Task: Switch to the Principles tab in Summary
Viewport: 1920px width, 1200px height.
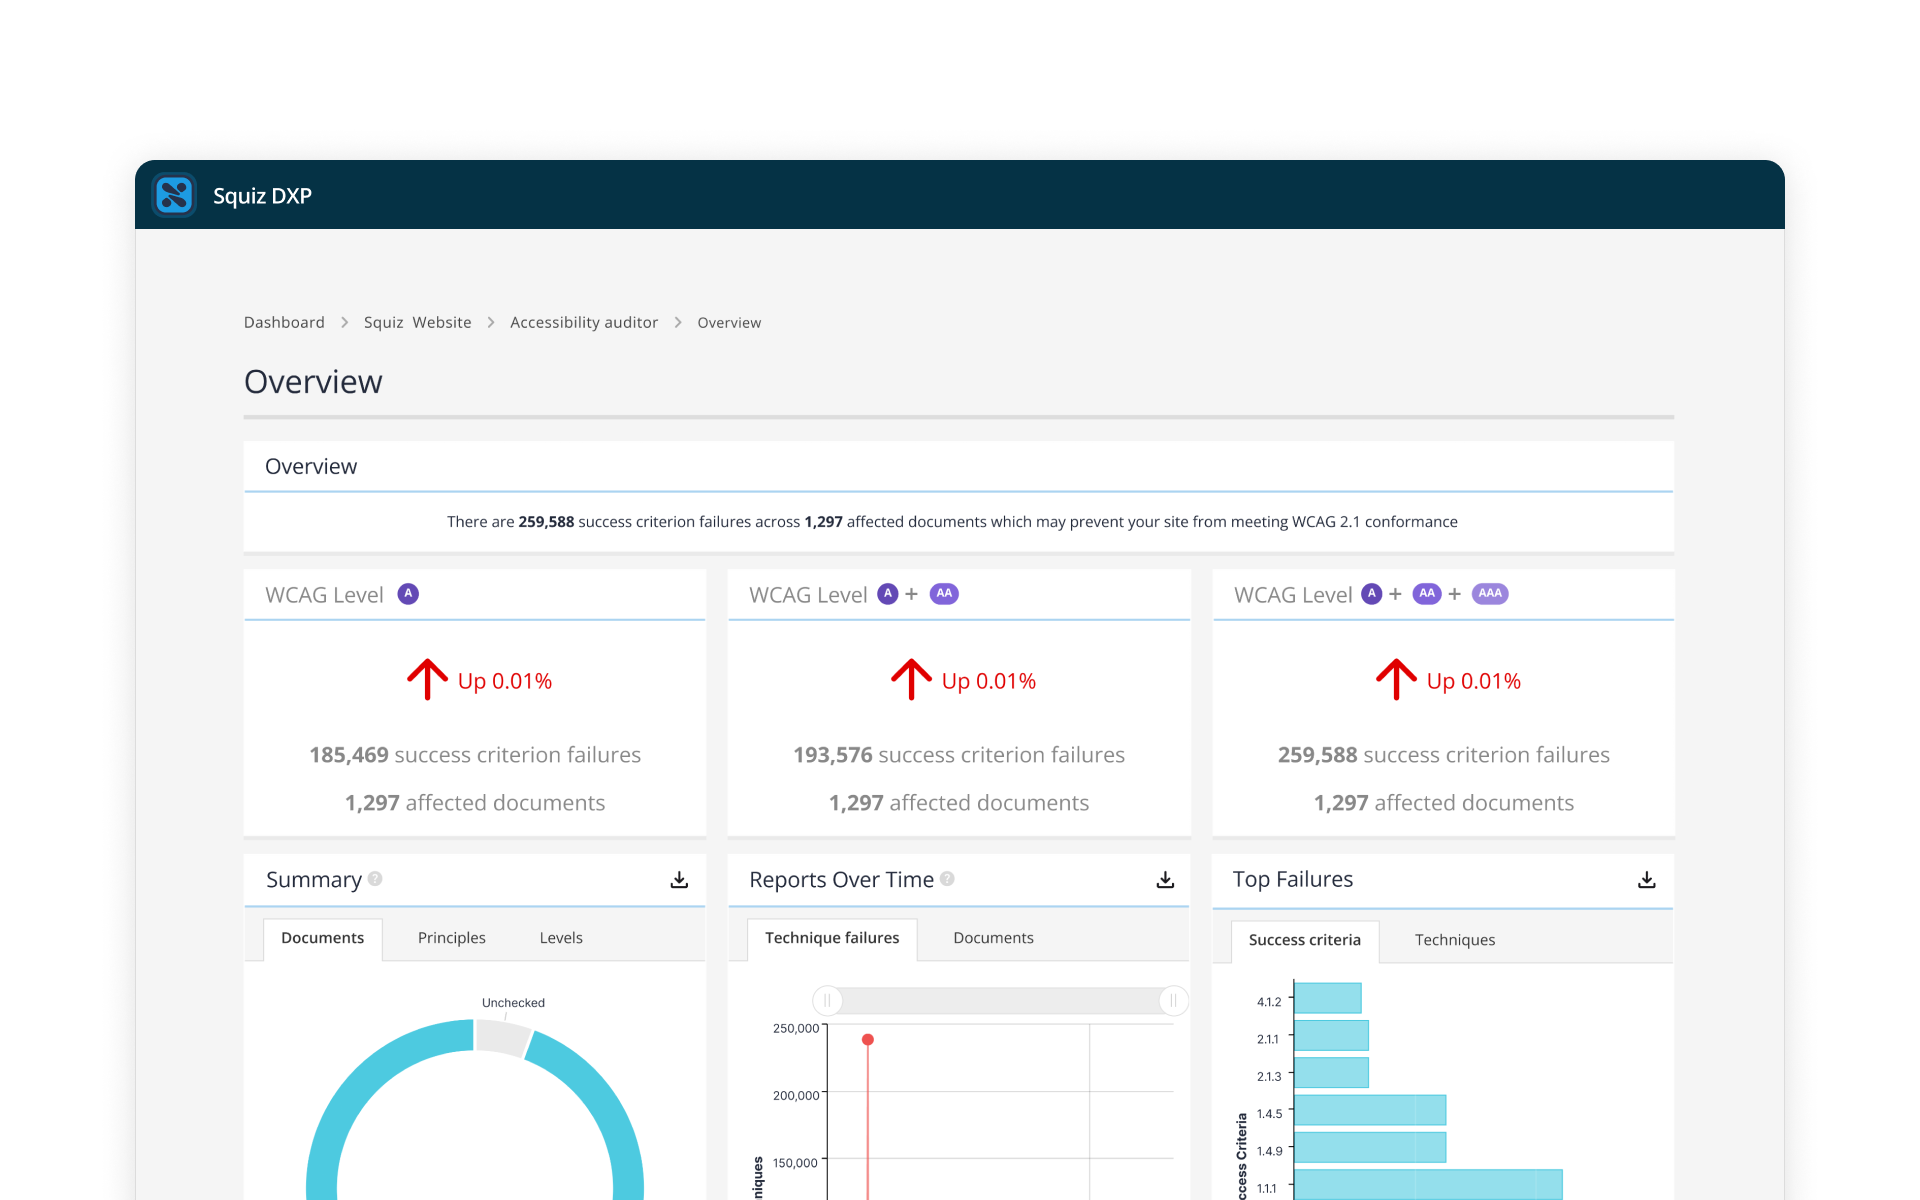Action: coord(451,939)
